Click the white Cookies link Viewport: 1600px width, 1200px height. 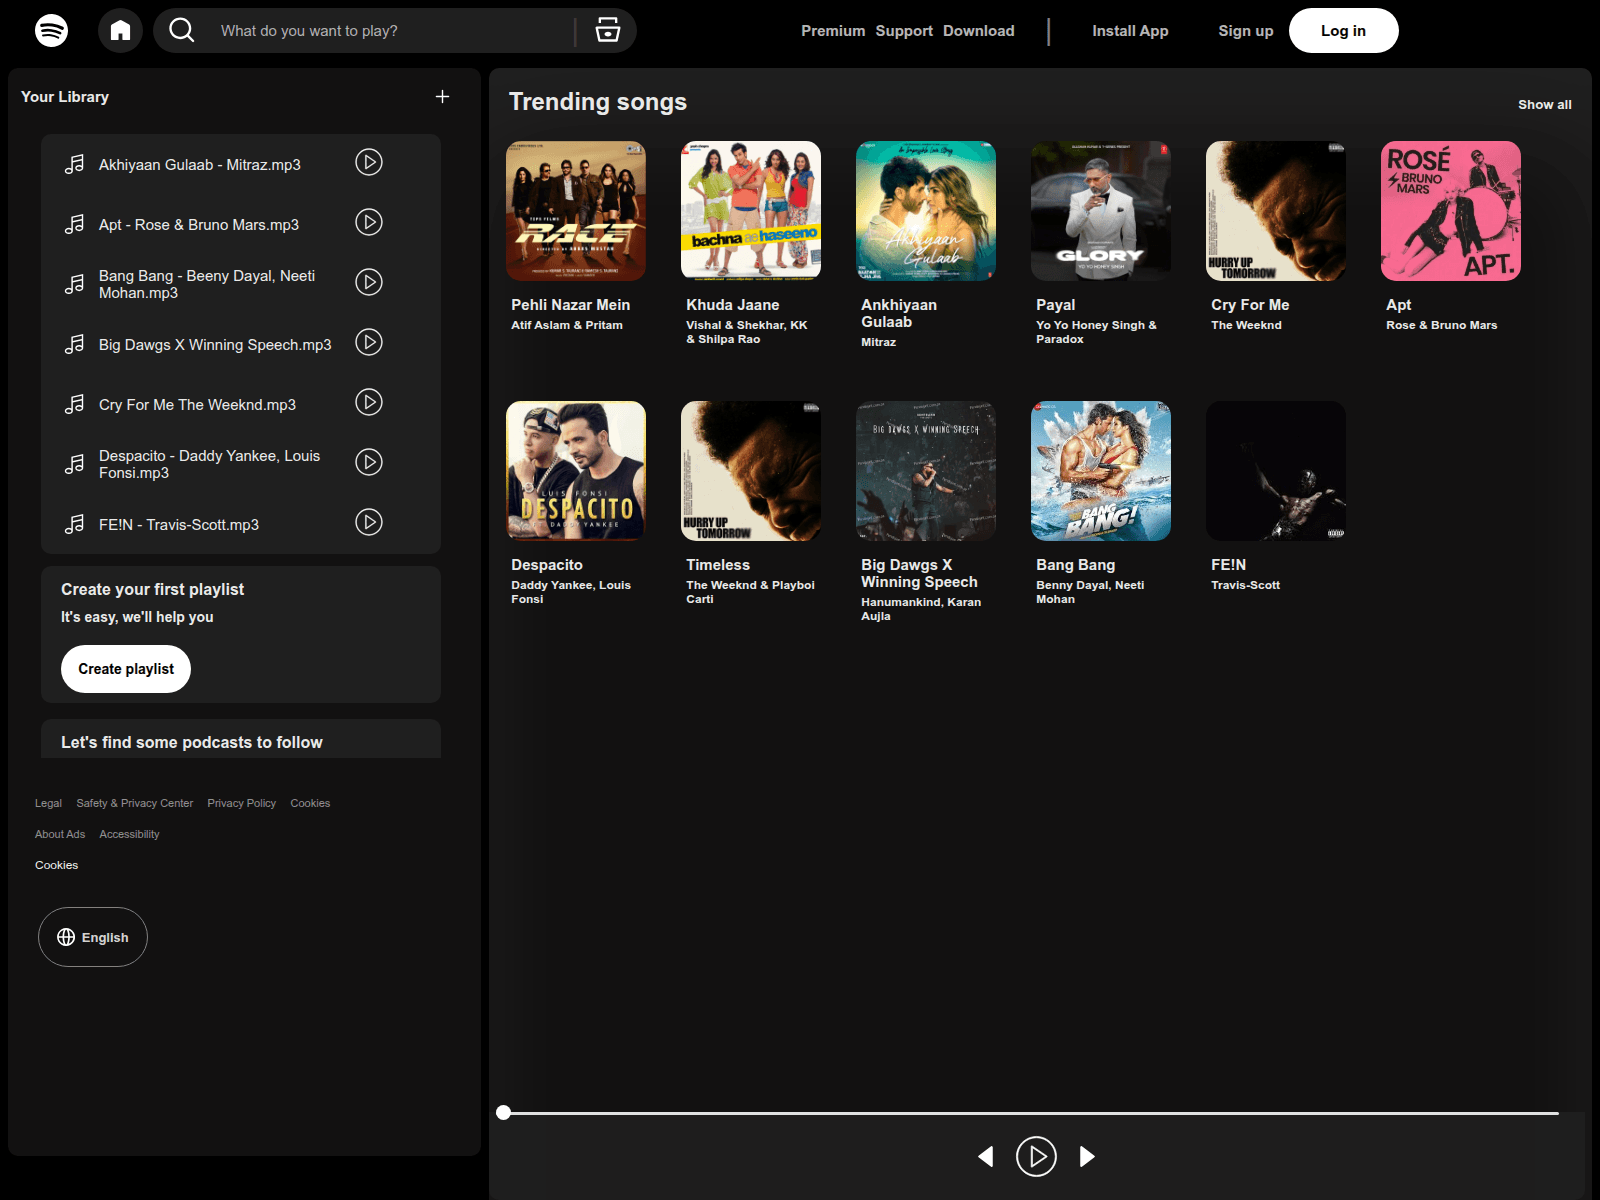56,865
